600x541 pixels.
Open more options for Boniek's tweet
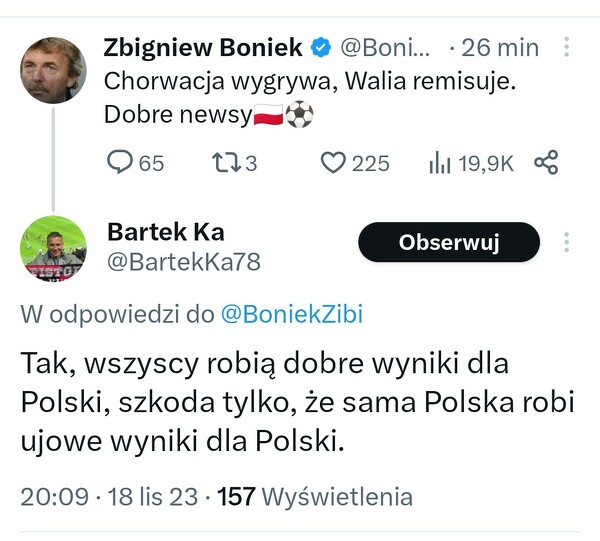click(567, 48)
